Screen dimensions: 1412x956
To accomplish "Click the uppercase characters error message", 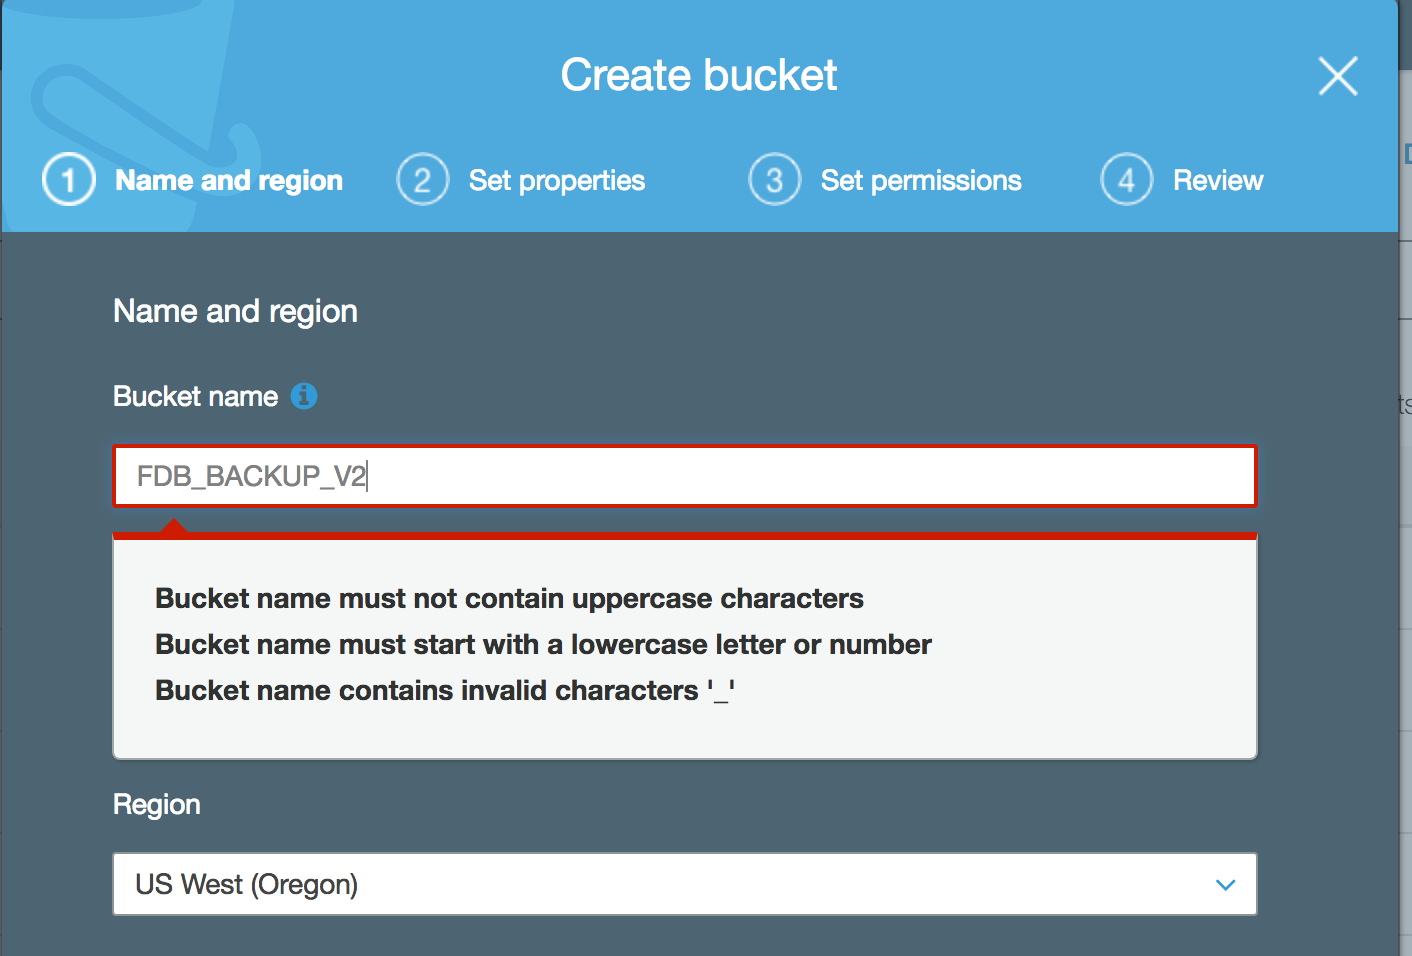I will (509, 598).
